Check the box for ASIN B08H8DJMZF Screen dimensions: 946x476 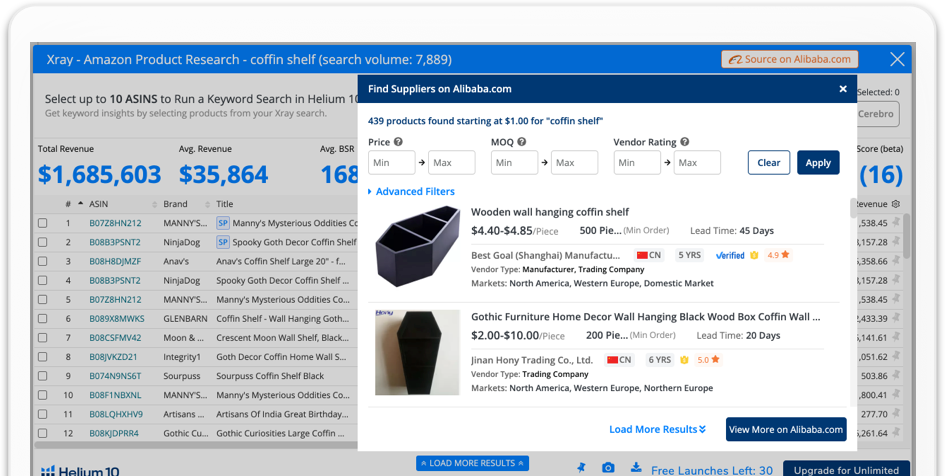43,261
